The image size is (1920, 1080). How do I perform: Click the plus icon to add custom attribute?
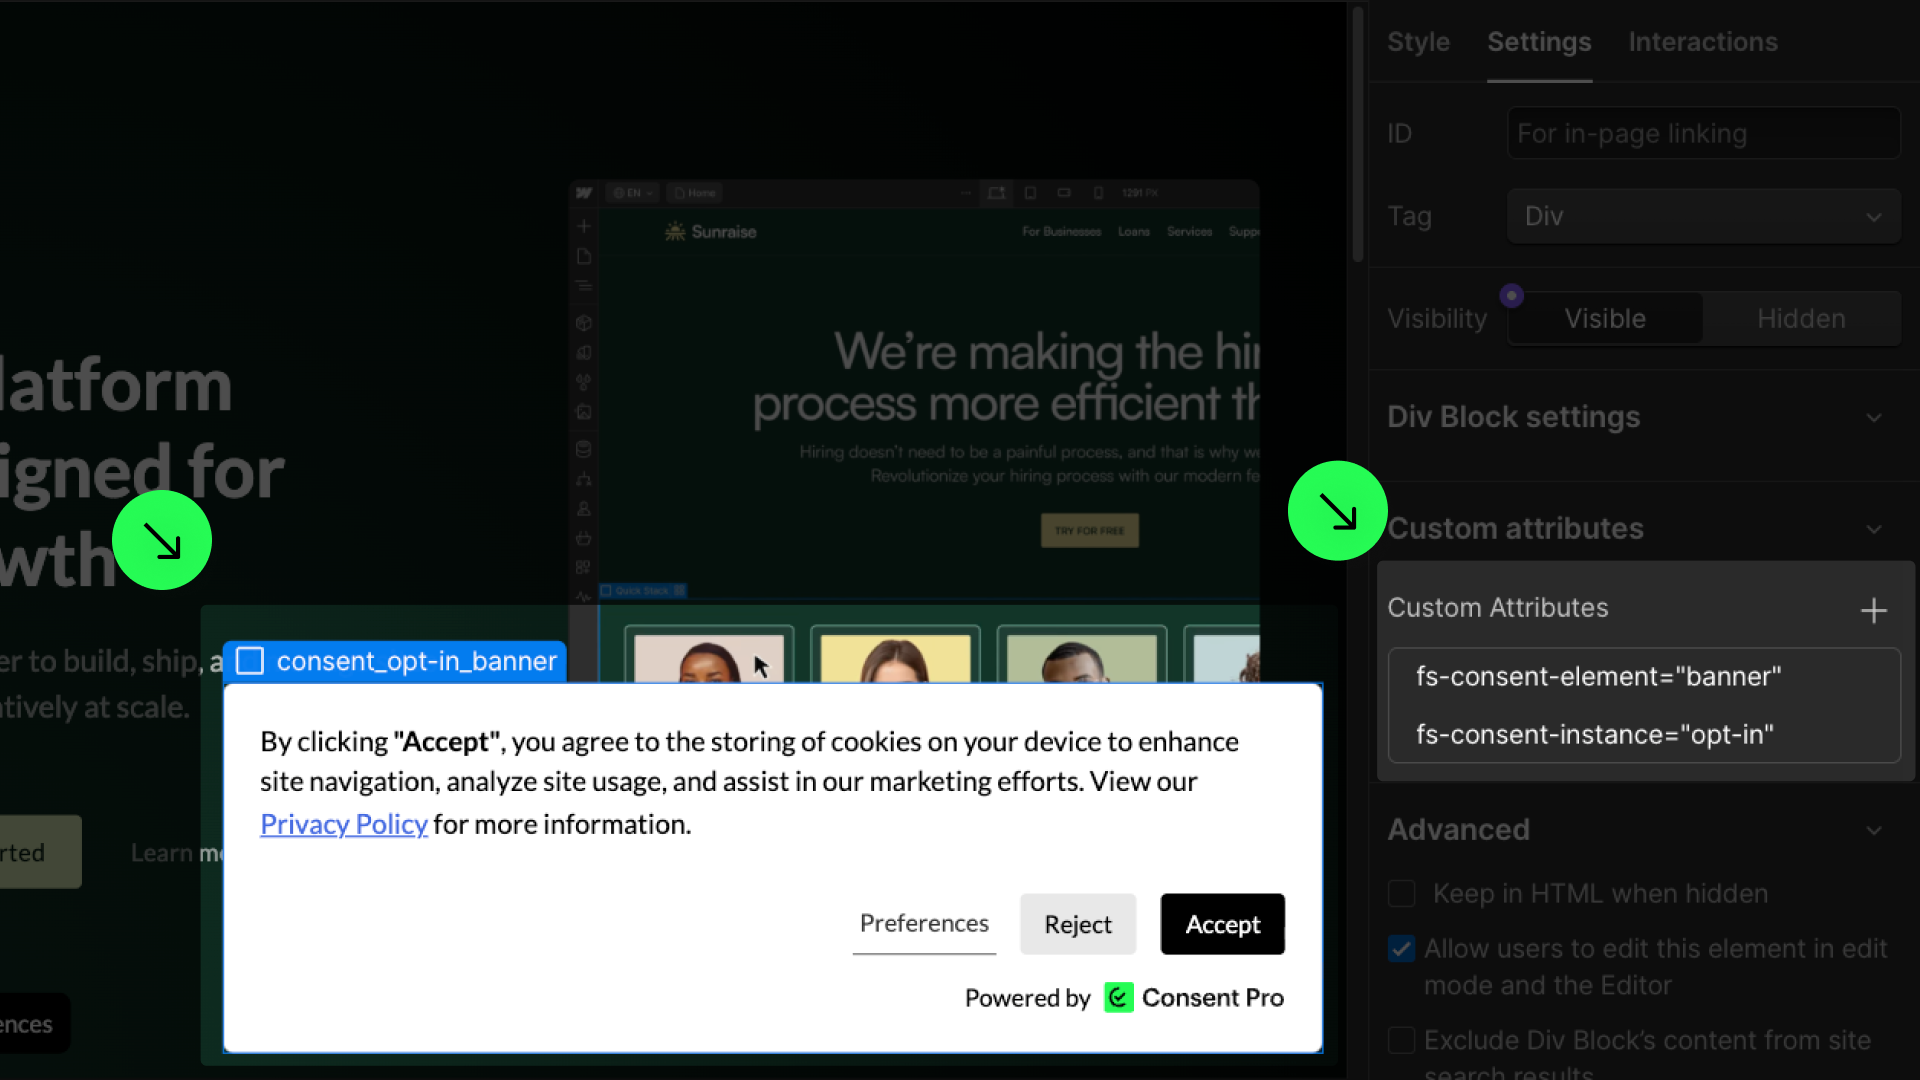coord(1873,610)
